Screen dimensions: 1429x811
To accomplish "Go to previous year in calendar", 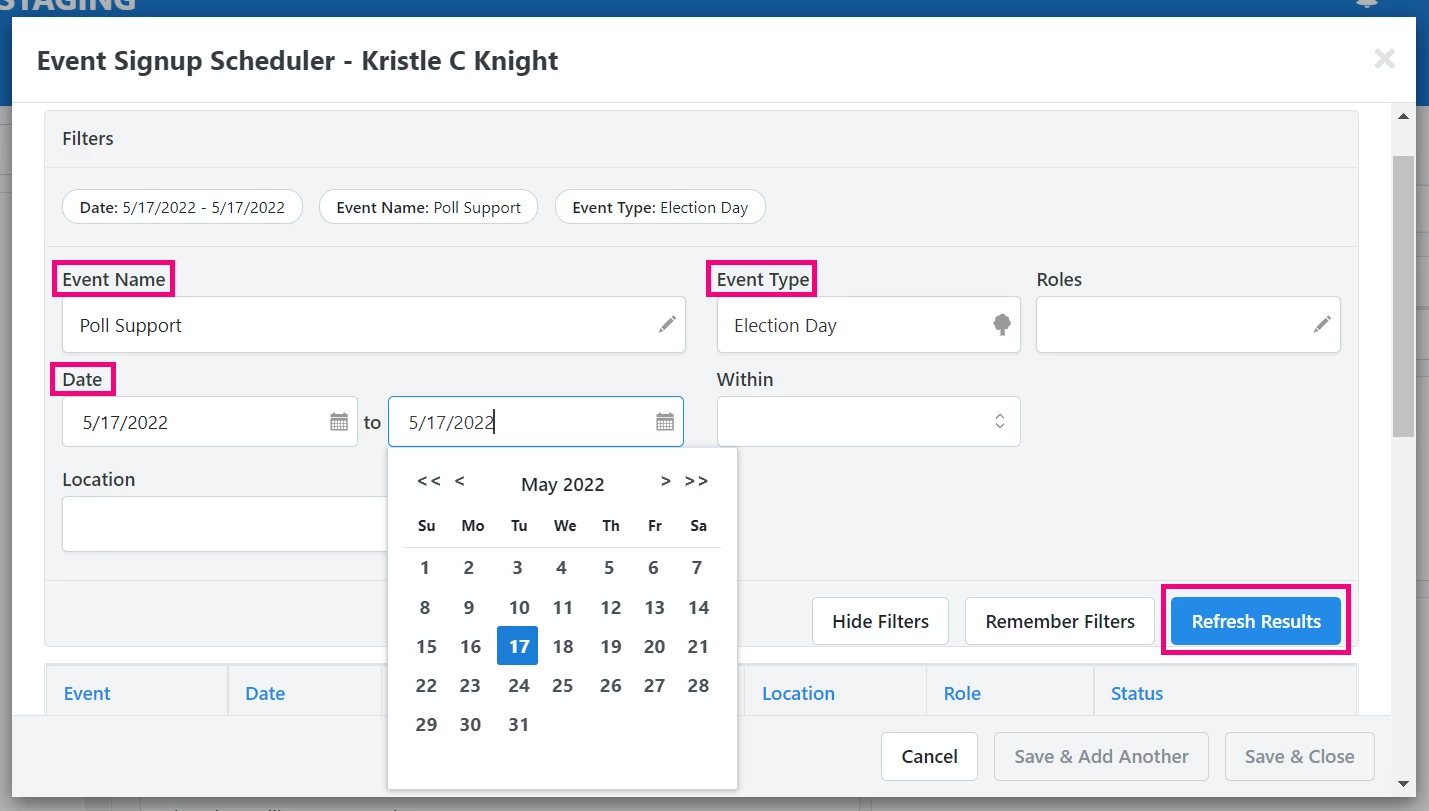I will [429, 481].
